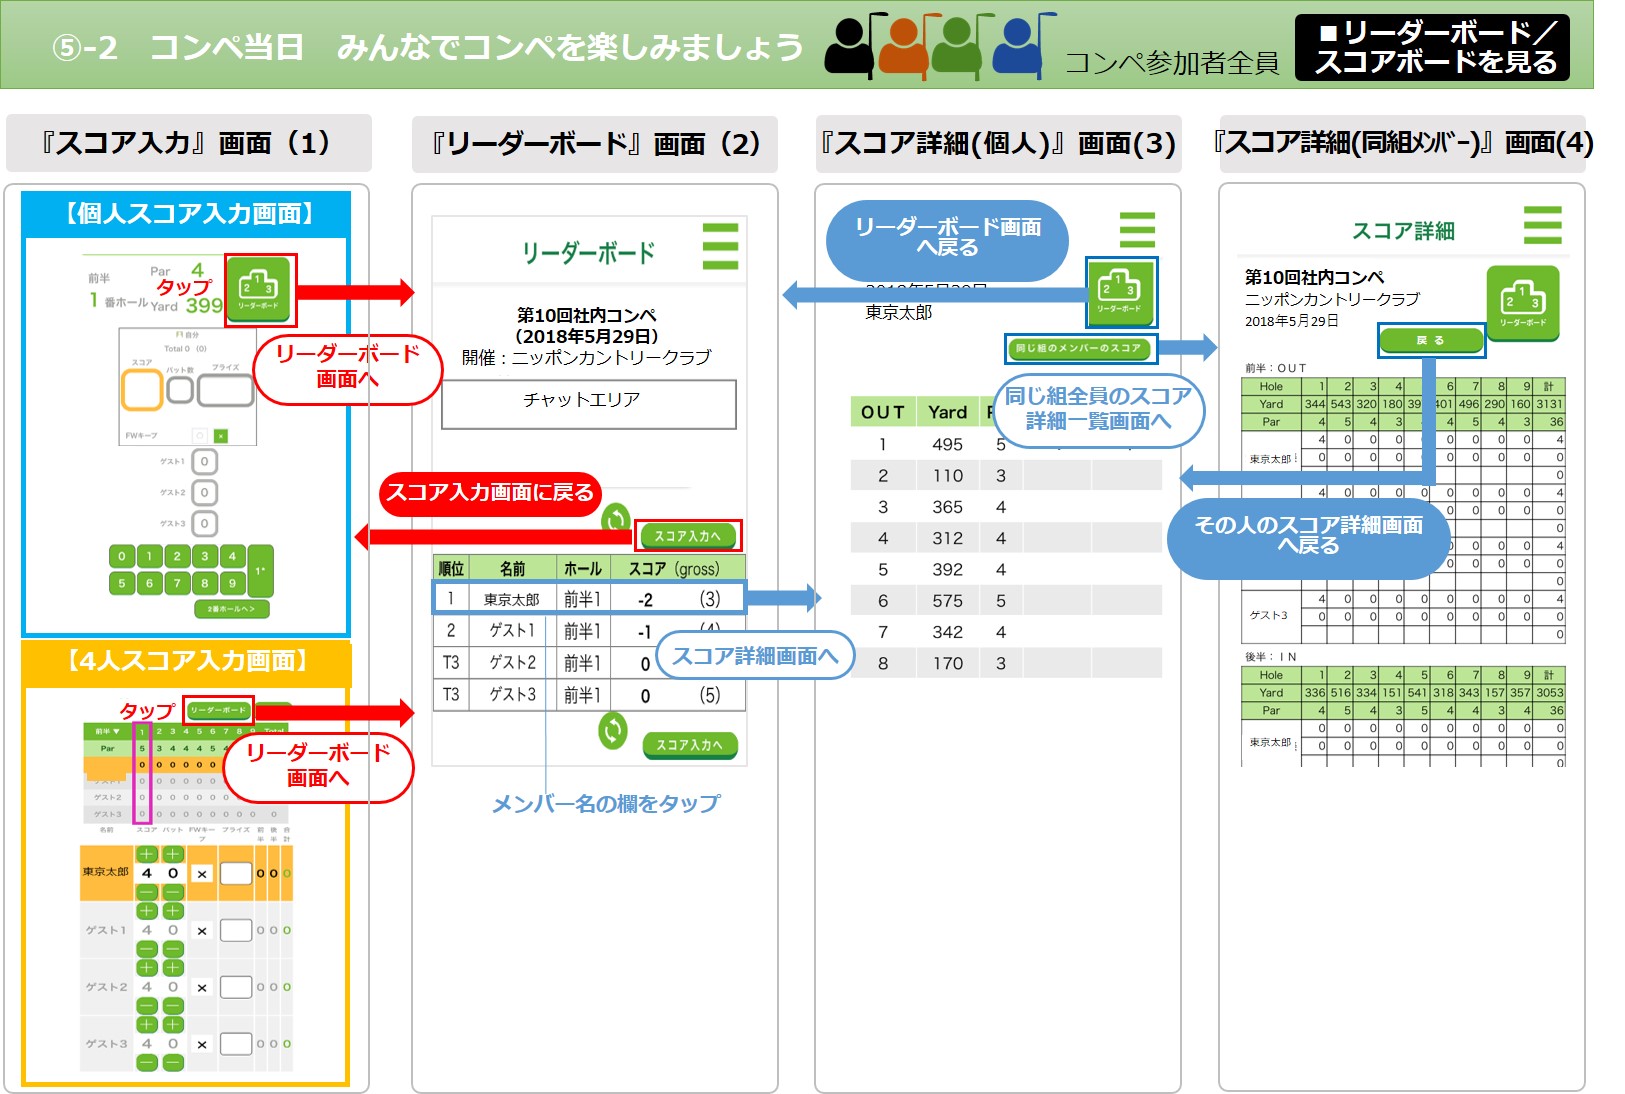Screen dimensions: 1625x1094
Task: Tap 2番ホールへ> next hole button
Action: [231, 609]
